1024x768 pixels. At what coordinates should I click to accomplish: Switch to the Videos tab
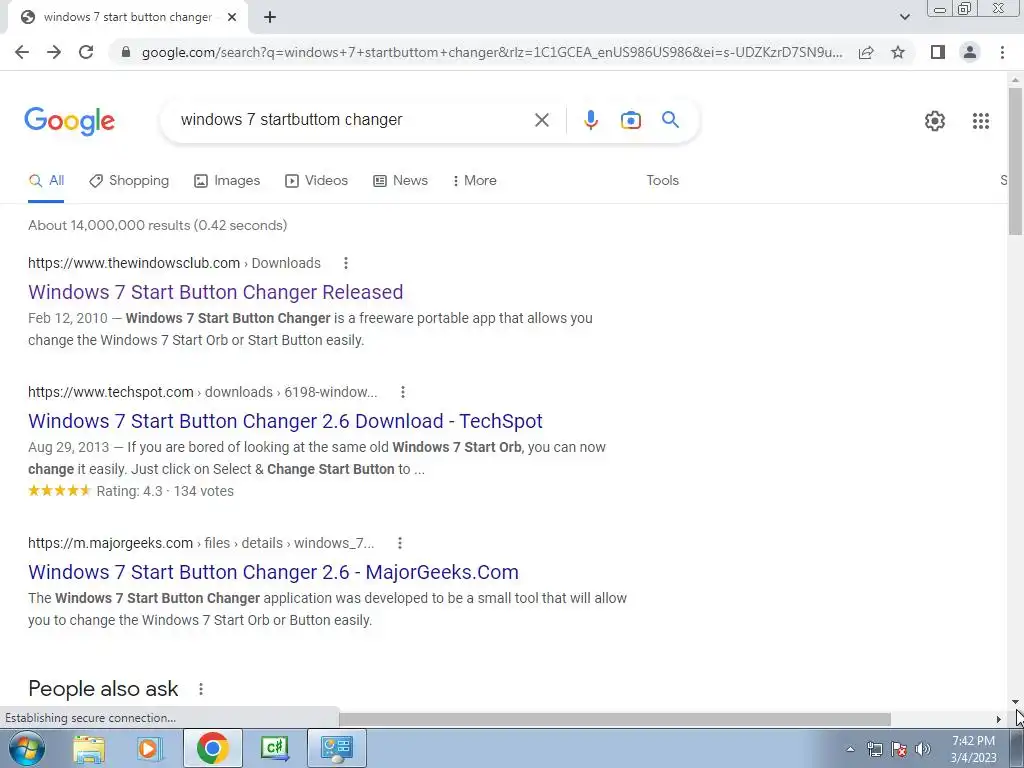point(317,181)
